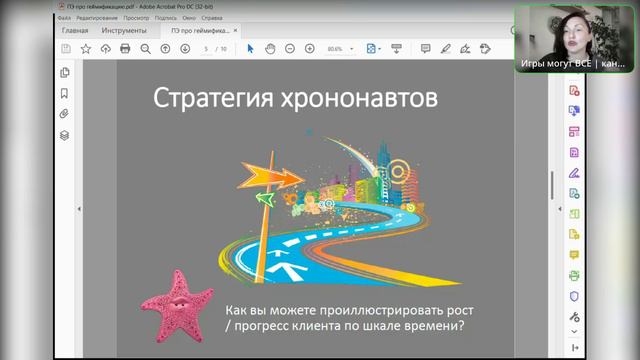
Task: Select the highlighter pen tool
Action: (x=445, y=49)
